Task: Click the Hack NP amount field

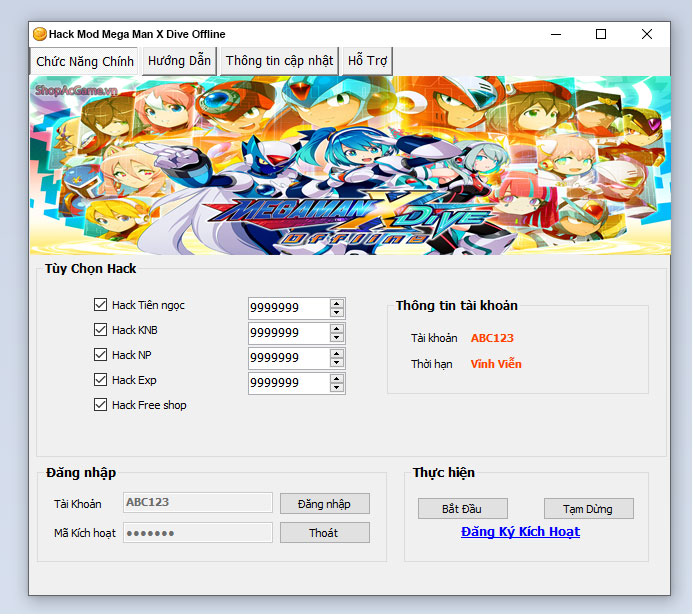Action: point(289,358)
